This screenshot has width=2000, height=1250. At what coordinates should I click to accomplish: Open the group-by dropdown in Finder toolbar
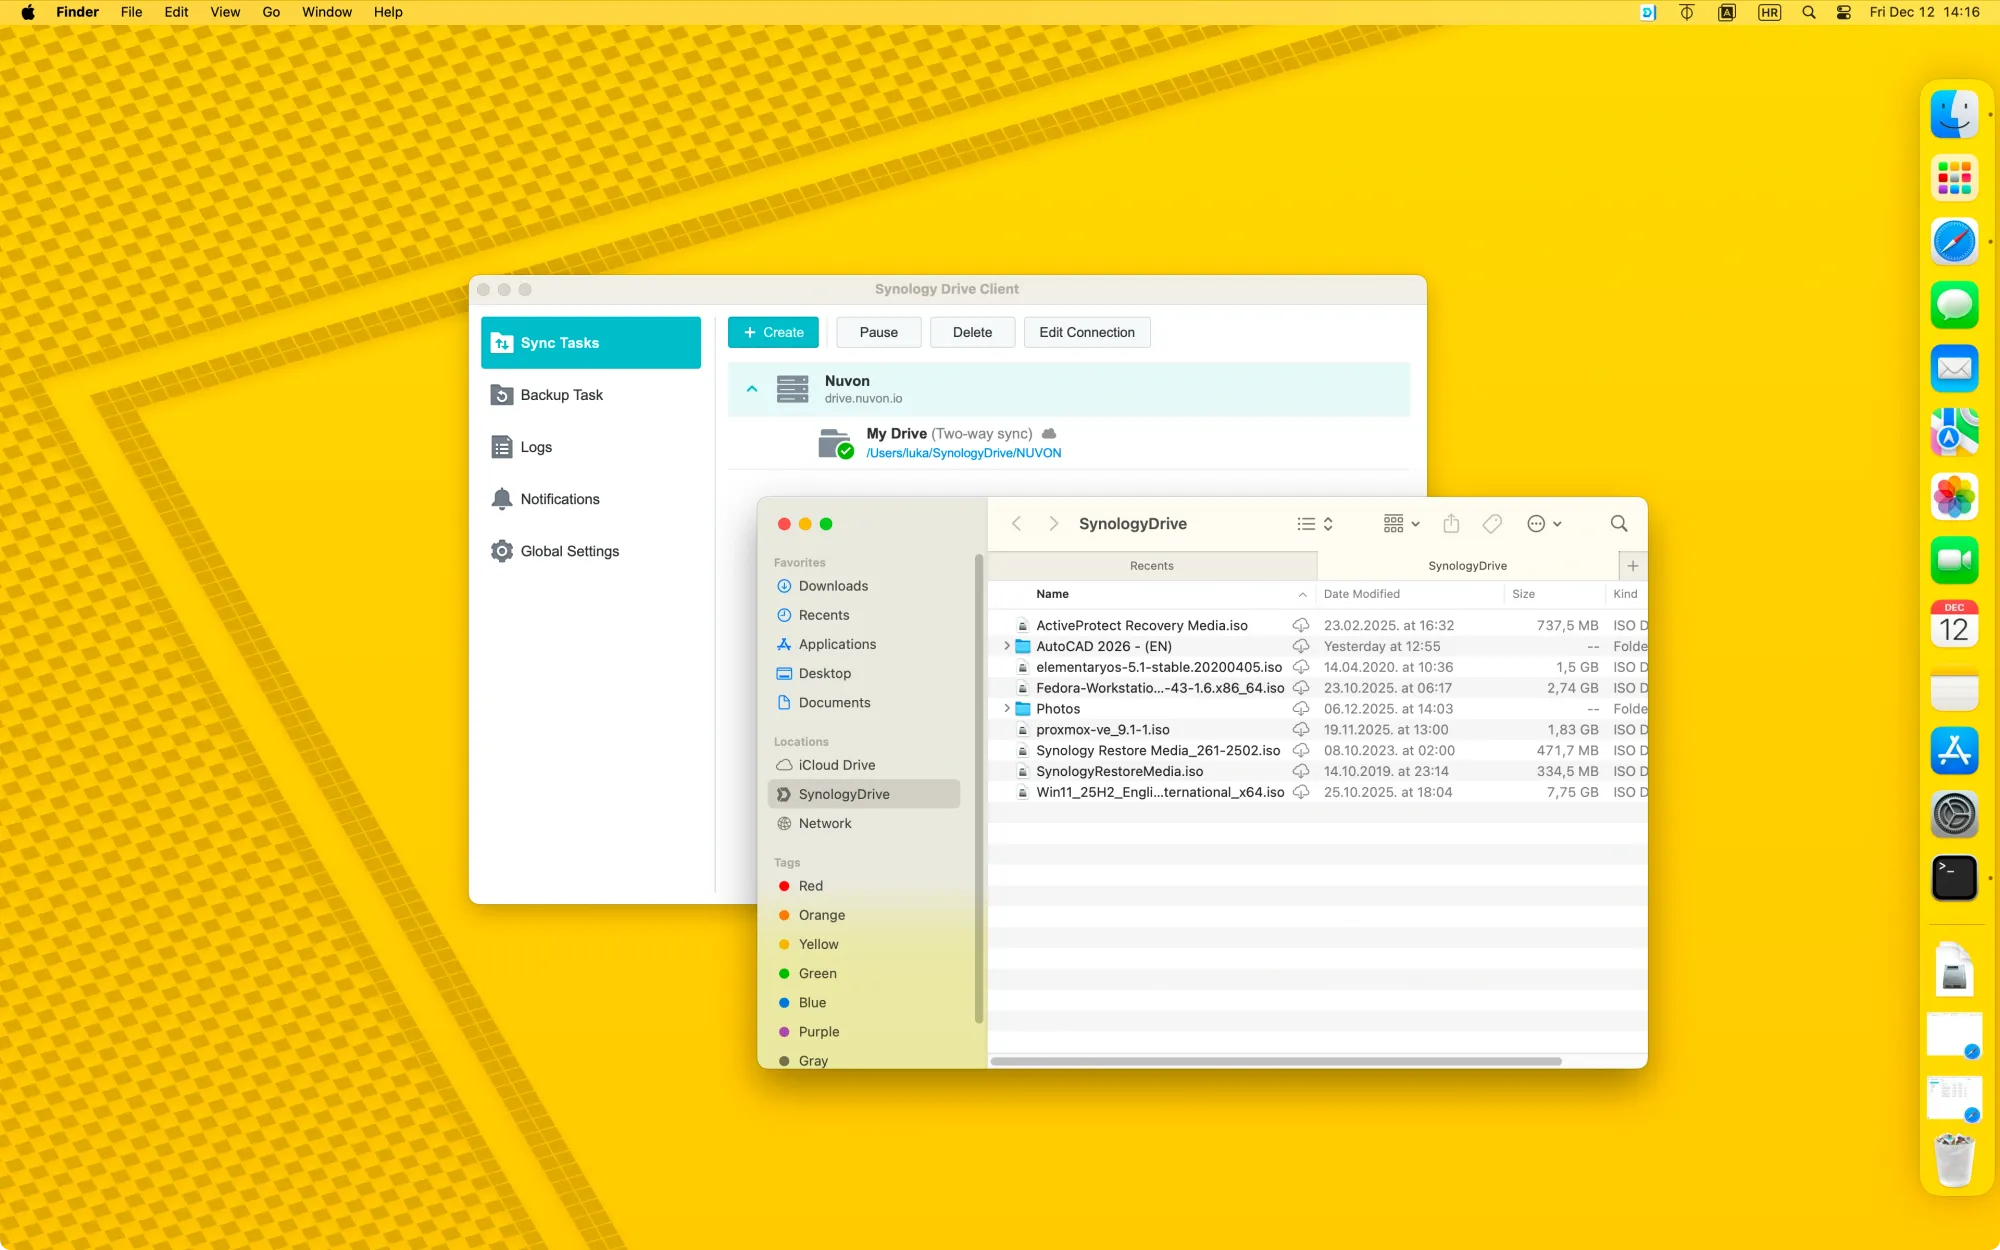[x=1401, y=524]
